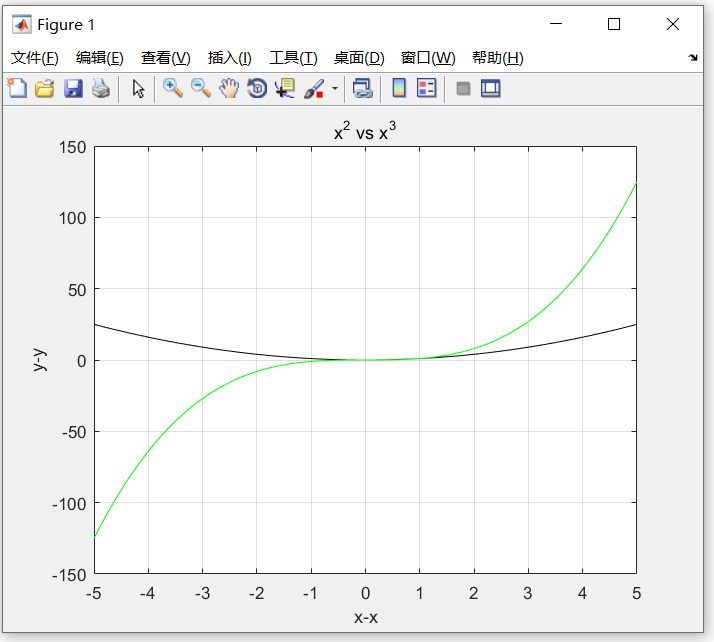714x642 pixels.
Task: Select the Brush data tool
Action: click(314, 88)
